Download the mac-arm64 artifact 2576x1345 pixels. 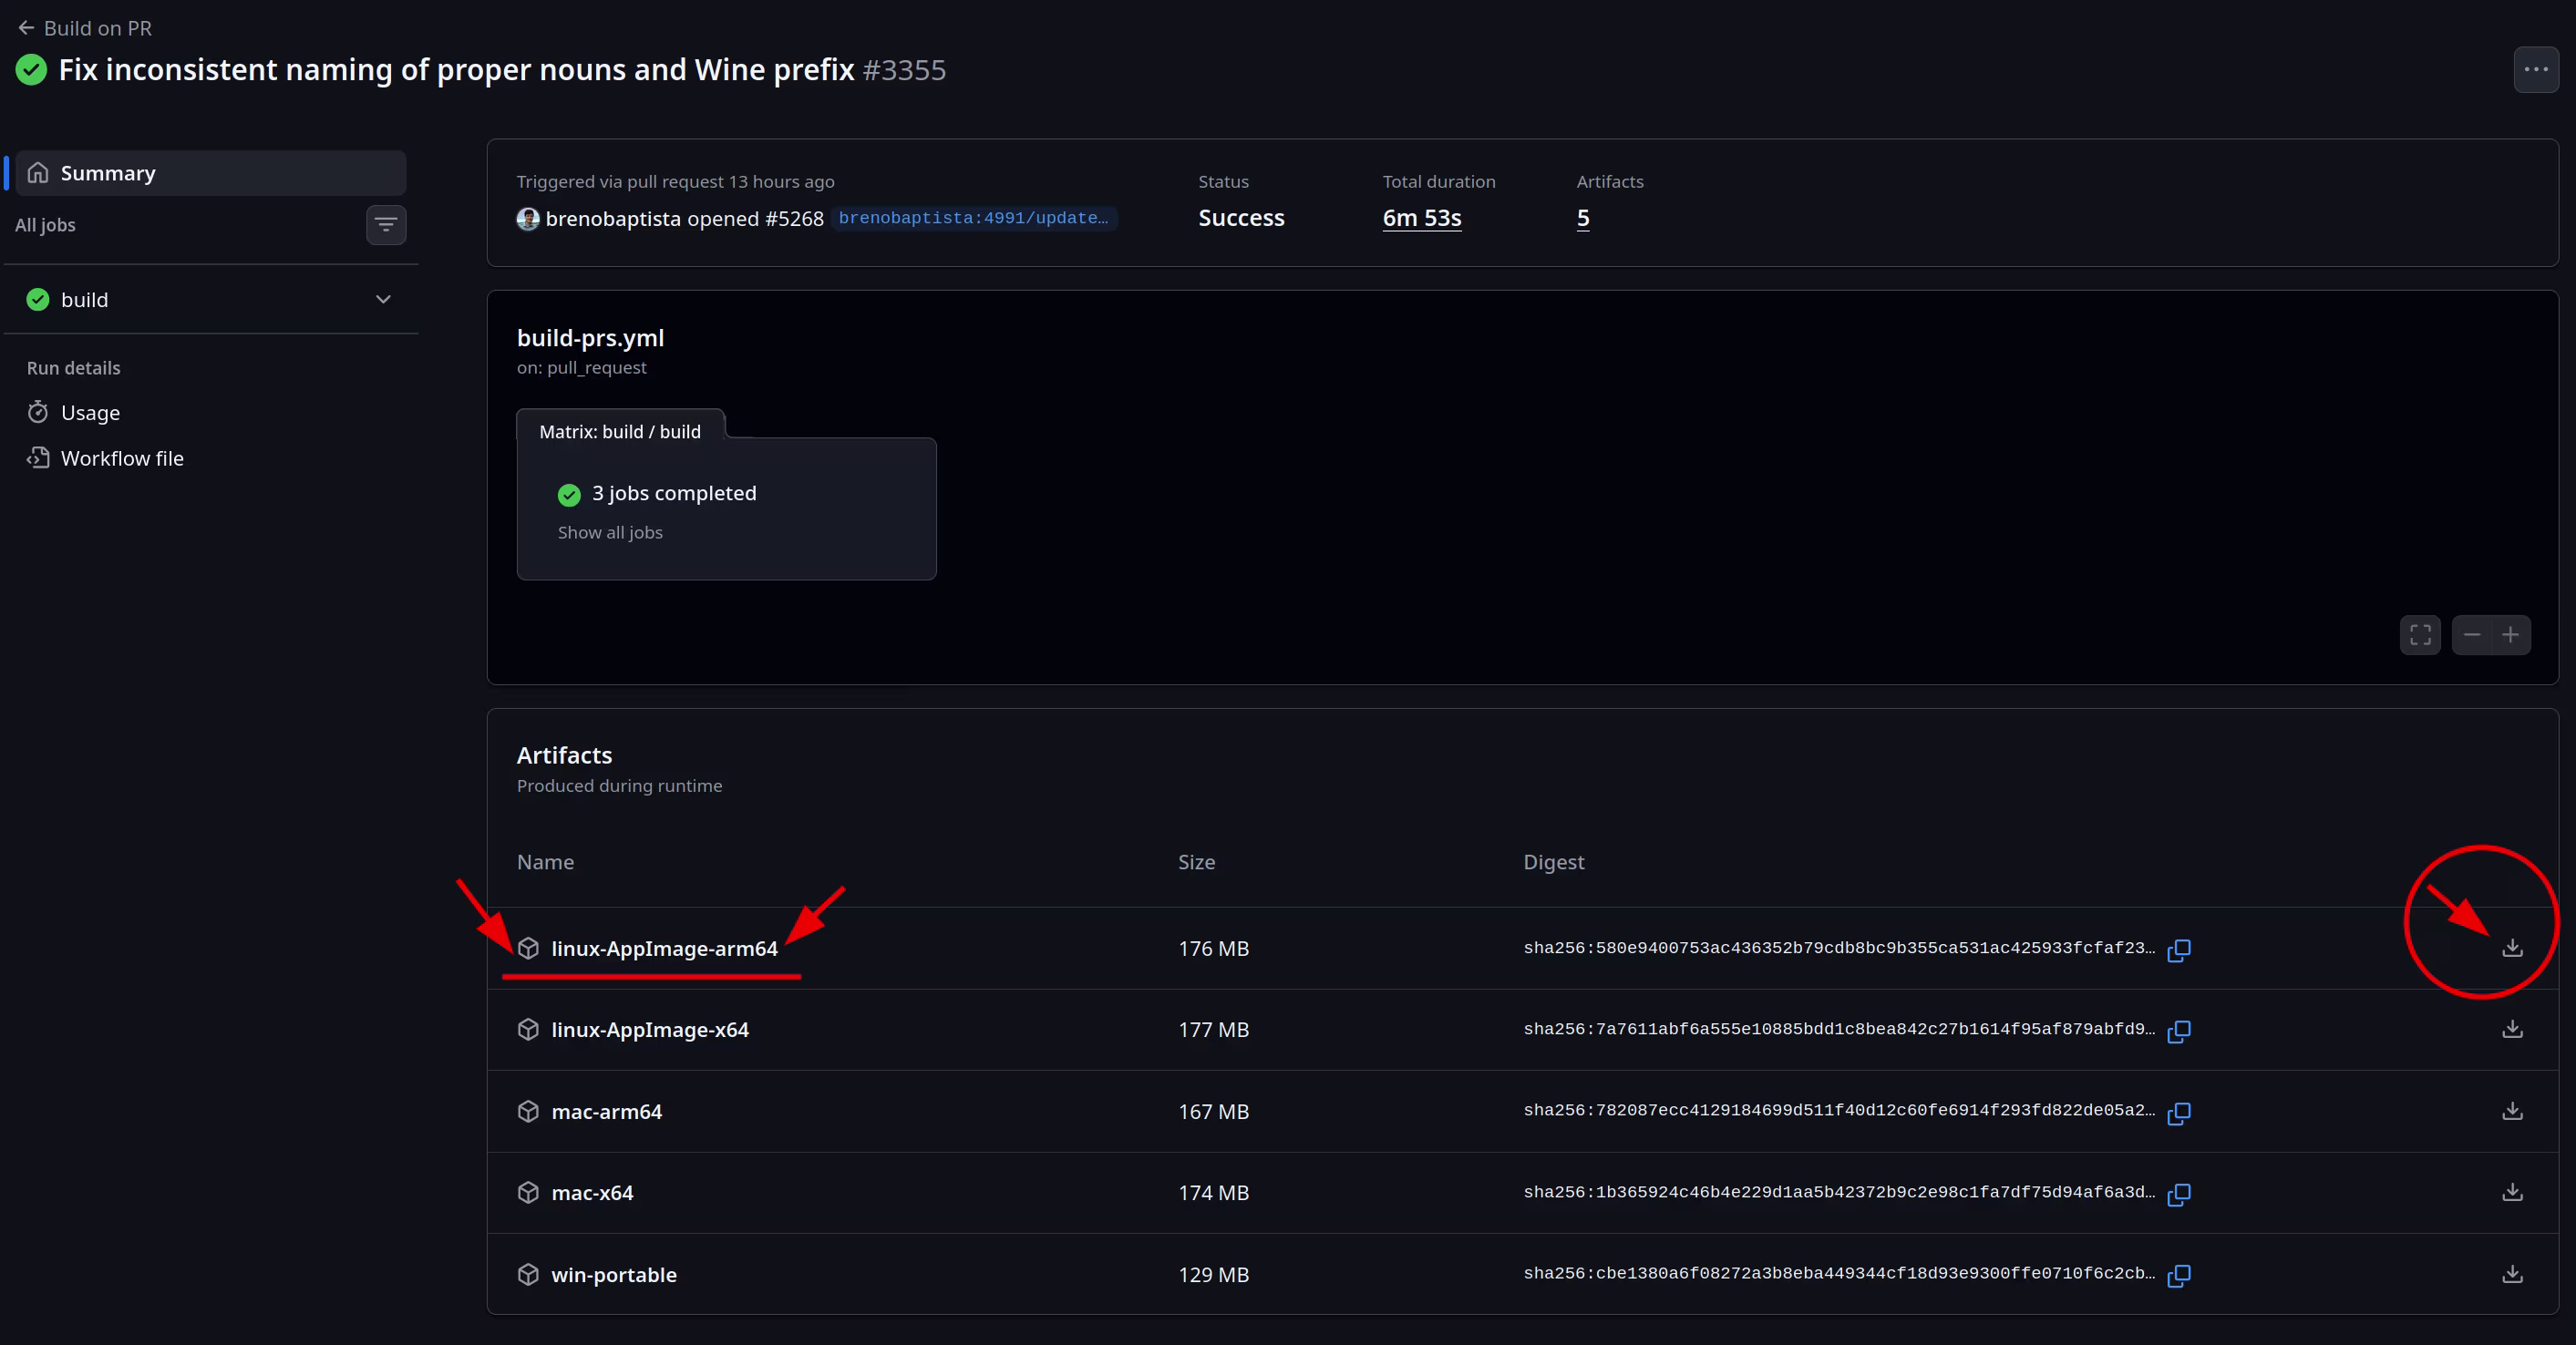click(2511, 1111)
